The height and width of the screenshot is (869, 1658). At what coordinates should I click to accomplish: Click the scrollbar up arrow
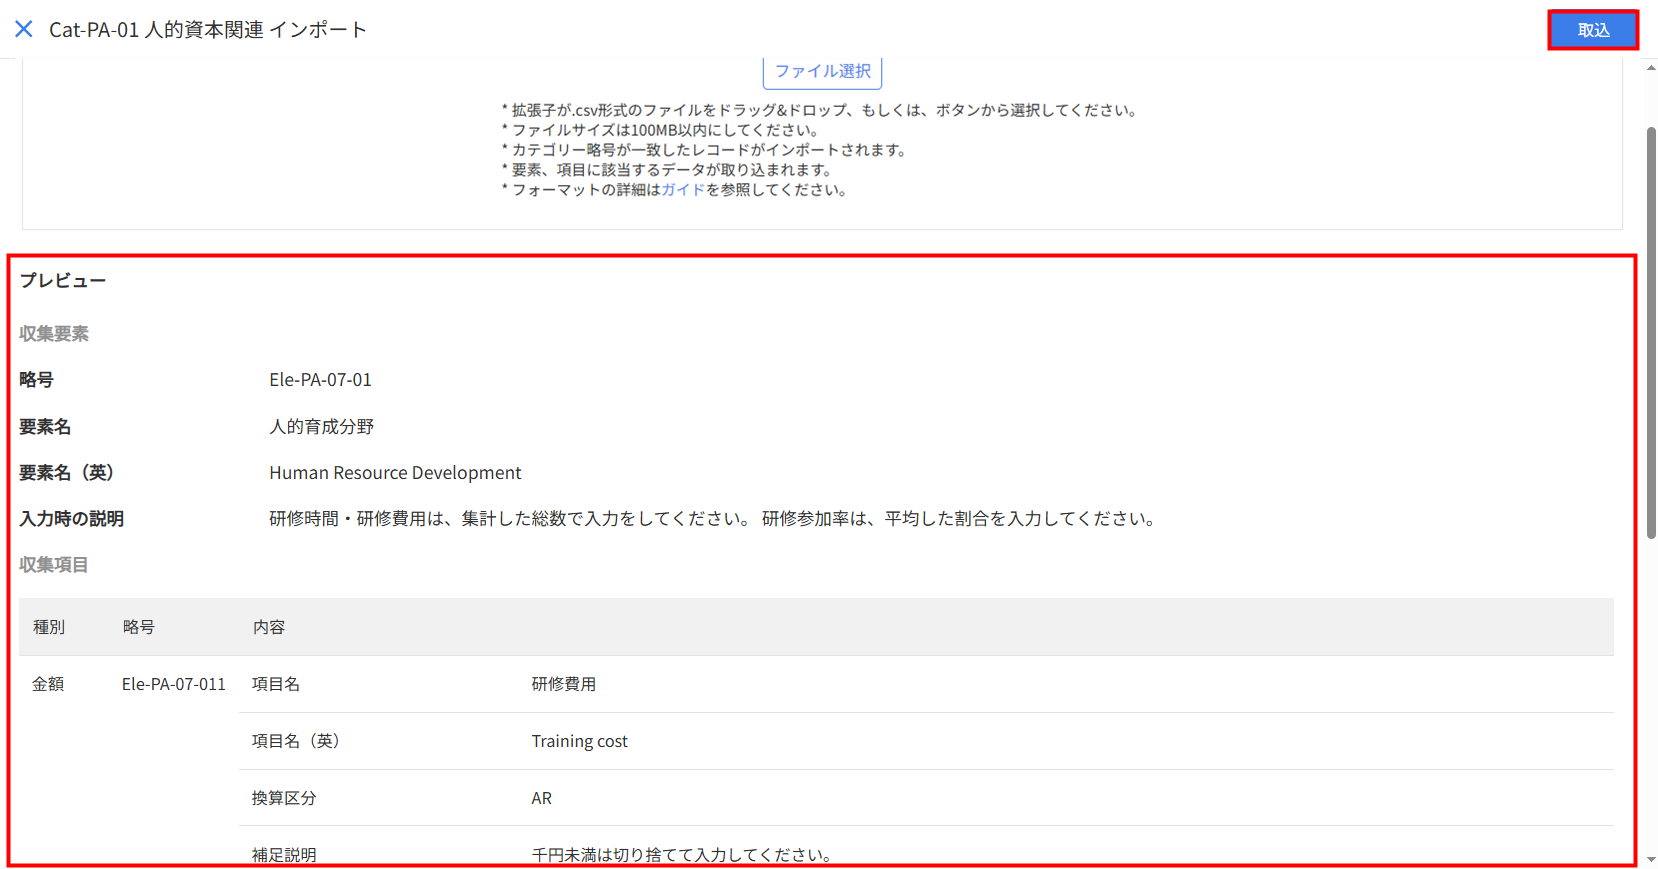click(1650, 68)
